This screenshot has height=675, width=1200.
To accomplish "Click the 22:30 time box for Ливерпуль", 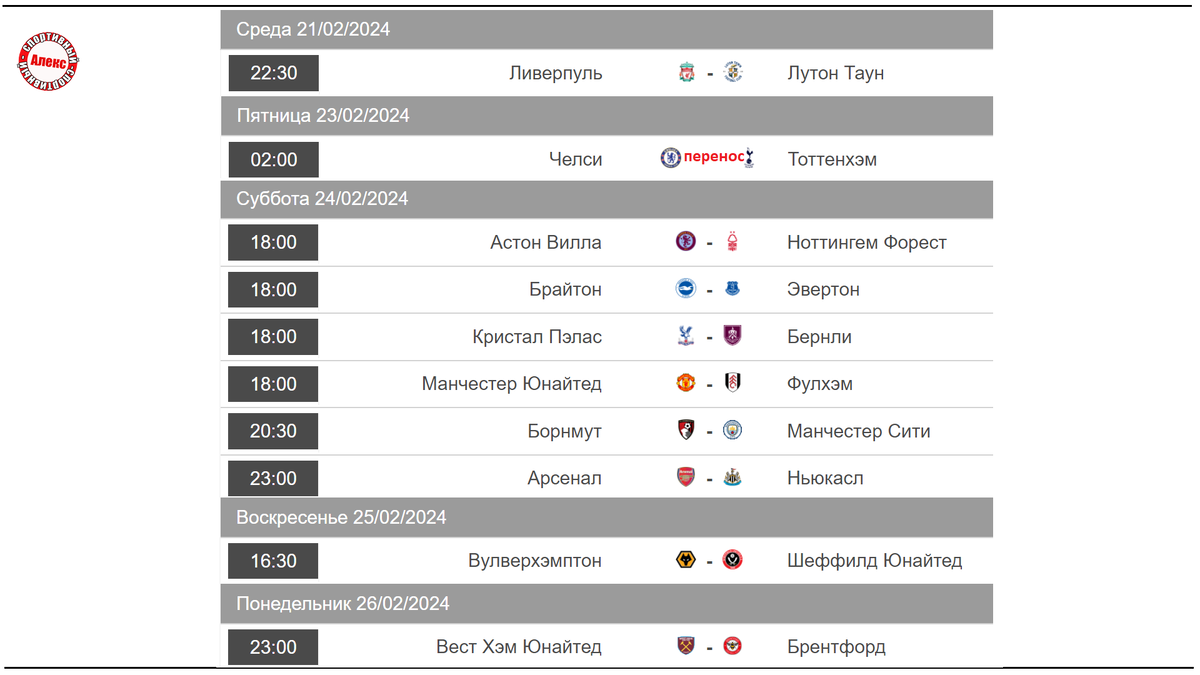I will coord(273,73).
